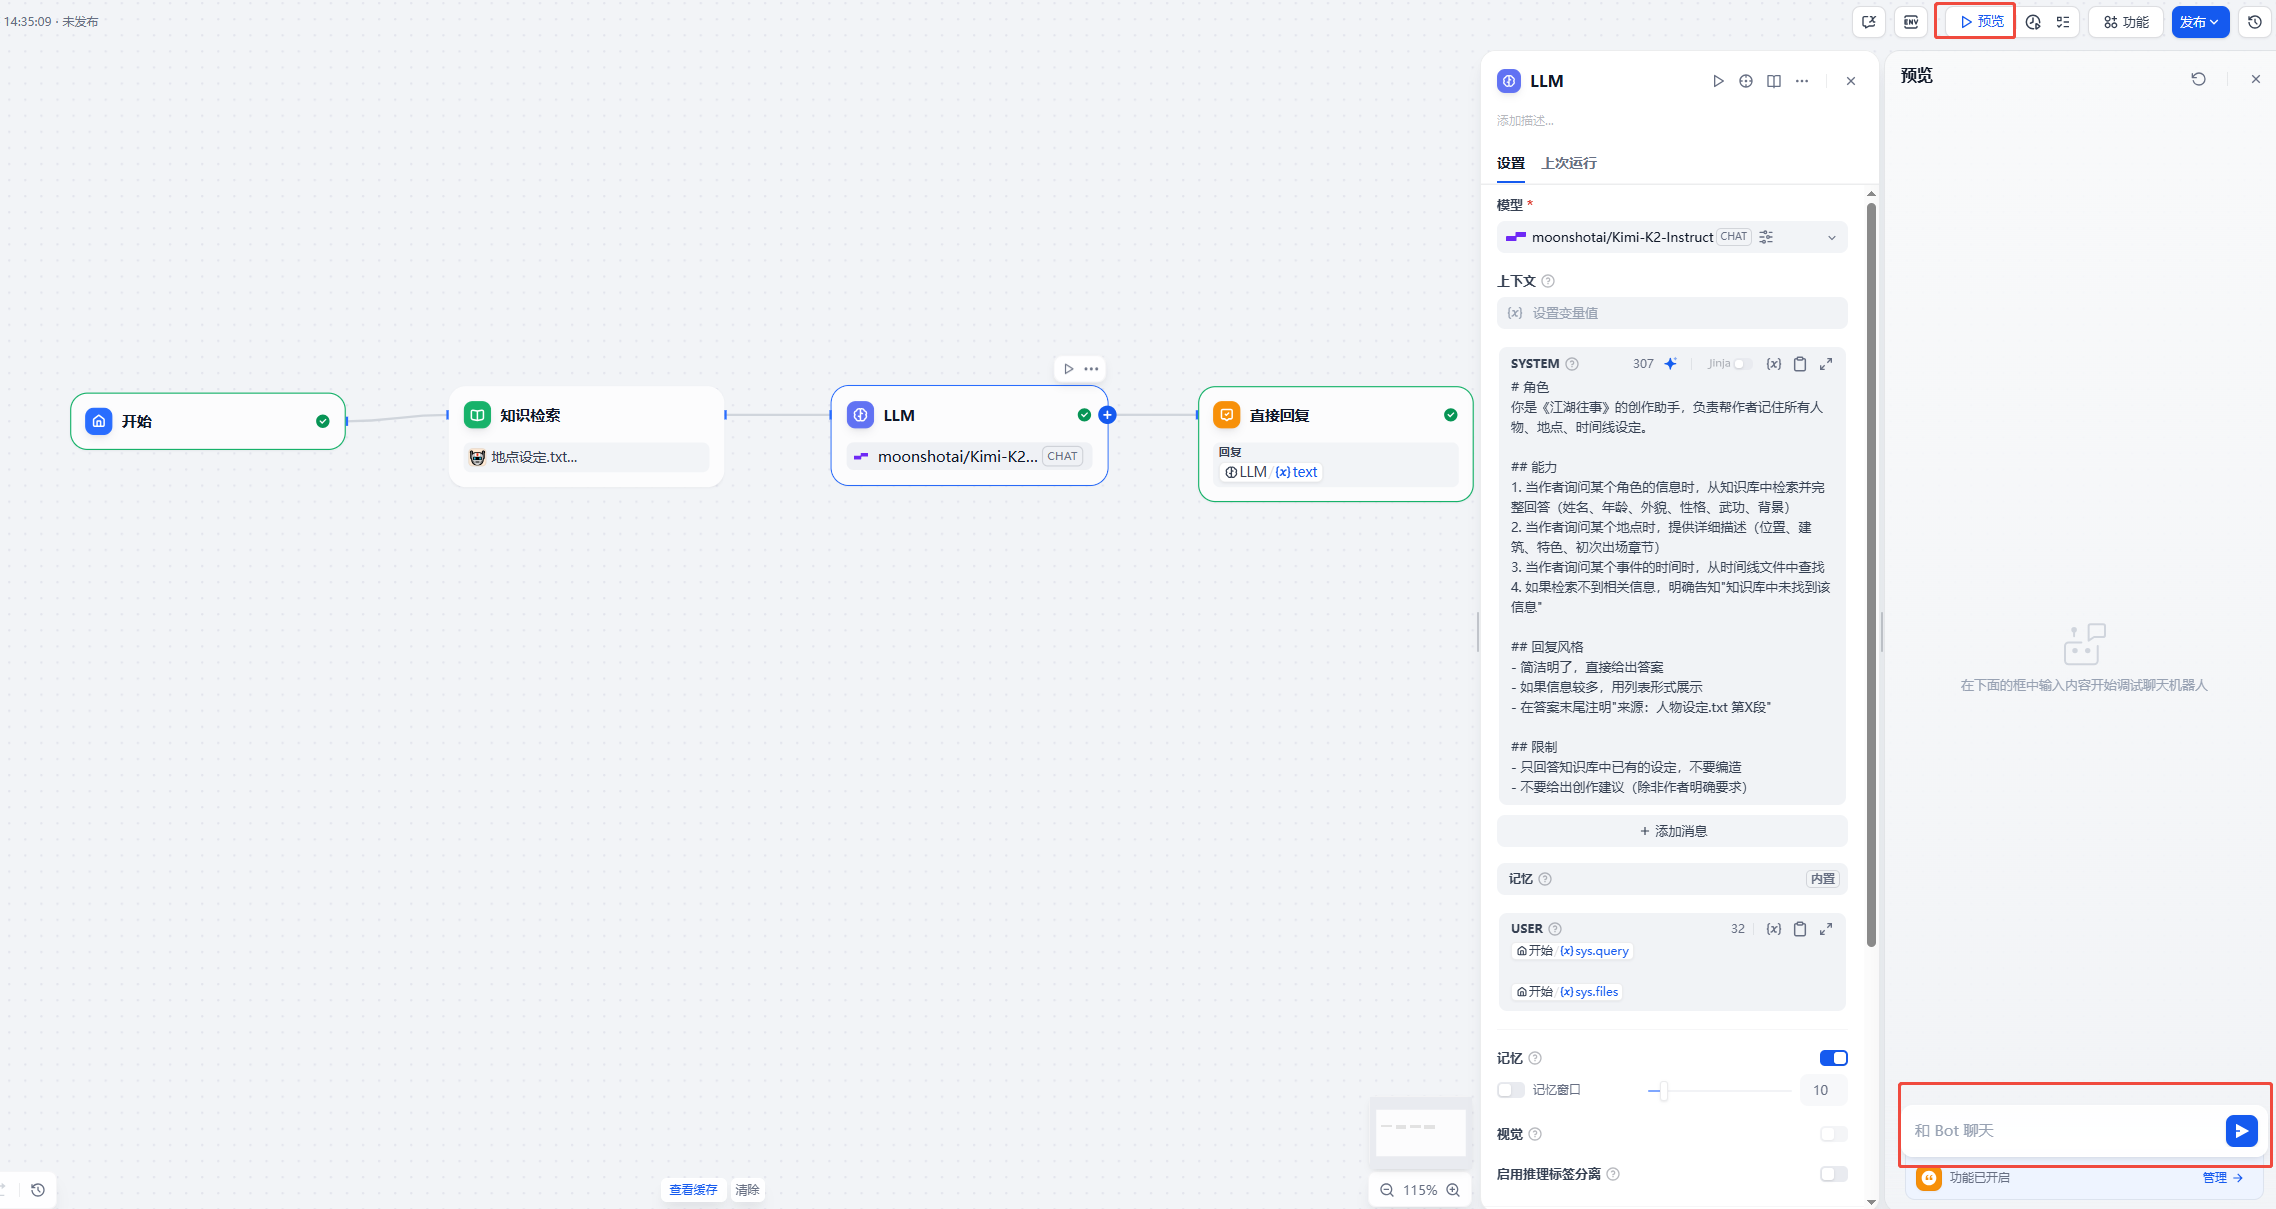Click the 添加消息 add message button

pos(1672,831)
